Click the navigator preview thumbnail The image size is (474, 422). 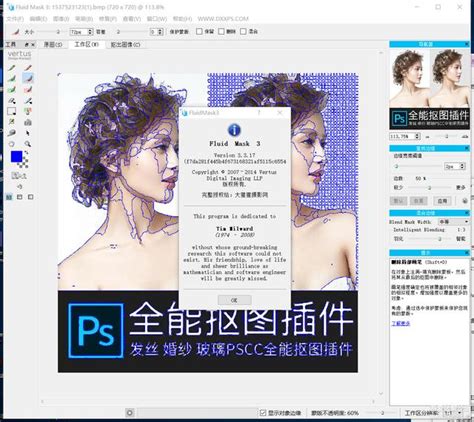pos(430,89)
